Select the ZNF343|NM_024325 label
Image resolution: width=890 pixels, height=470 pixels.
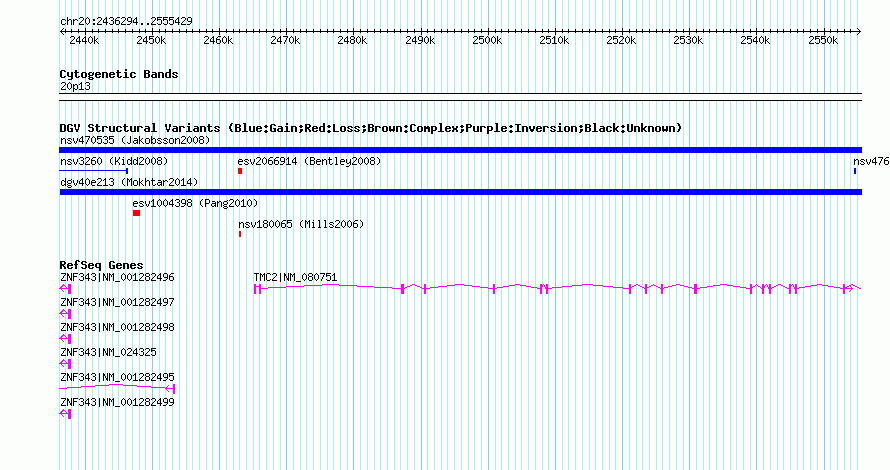pos(108,352)
